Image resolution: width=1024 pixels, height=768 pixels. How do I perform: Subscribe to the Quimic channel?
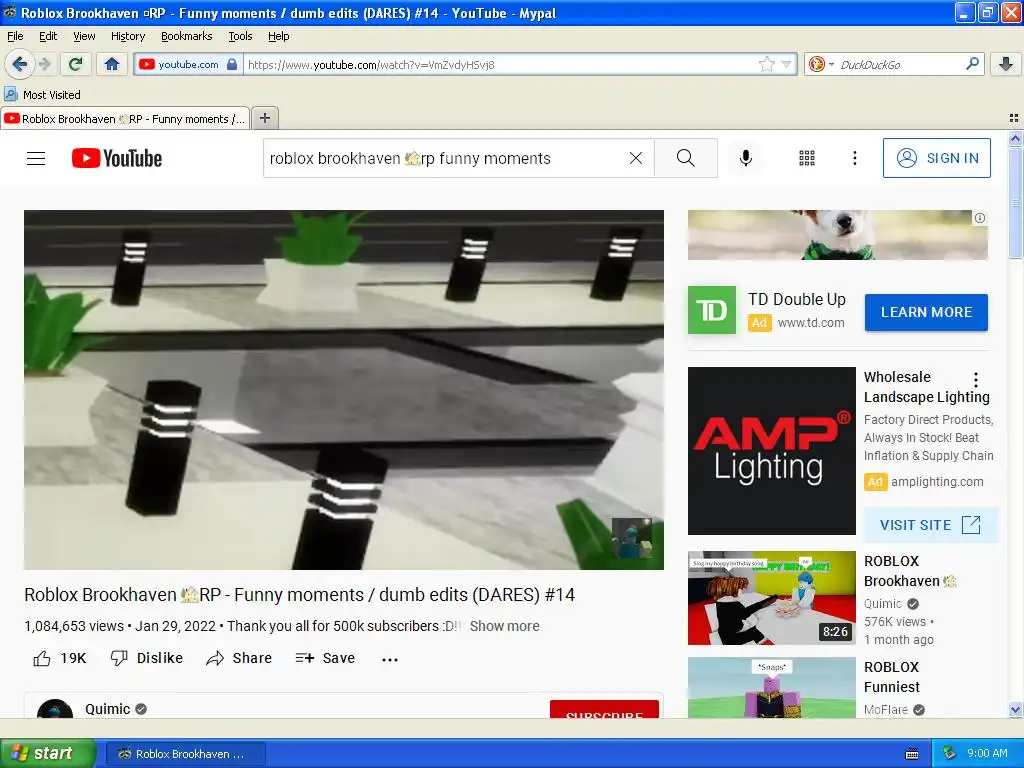pos(604,709)
